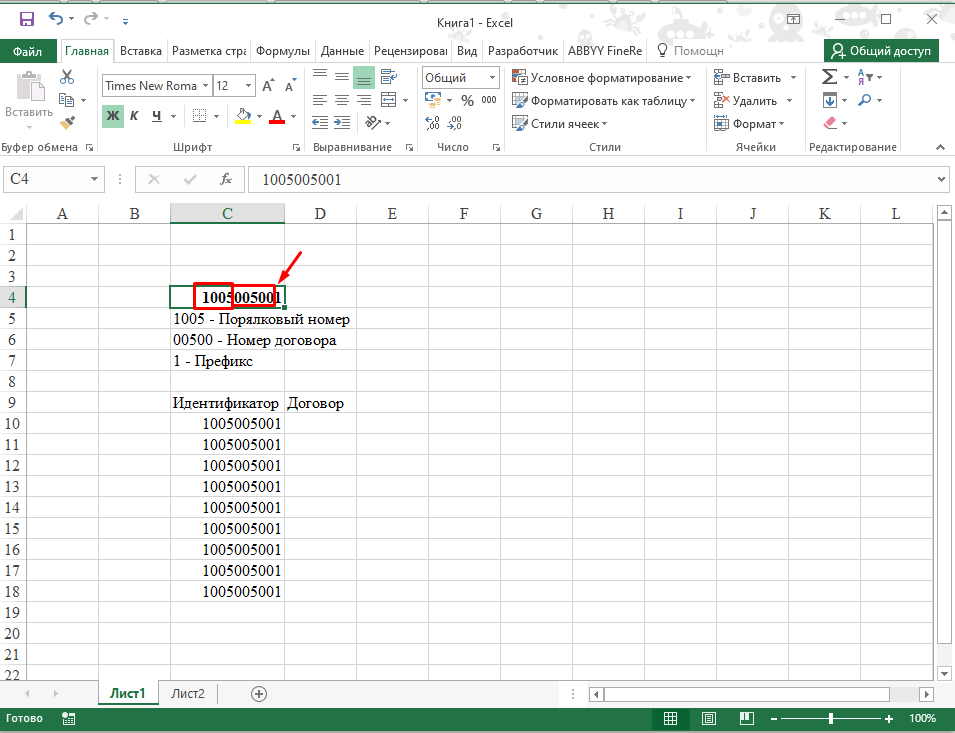955x733 pixels.
Task: Increase the decimal places
Action: pyautogui.click(x=432, y=123)
